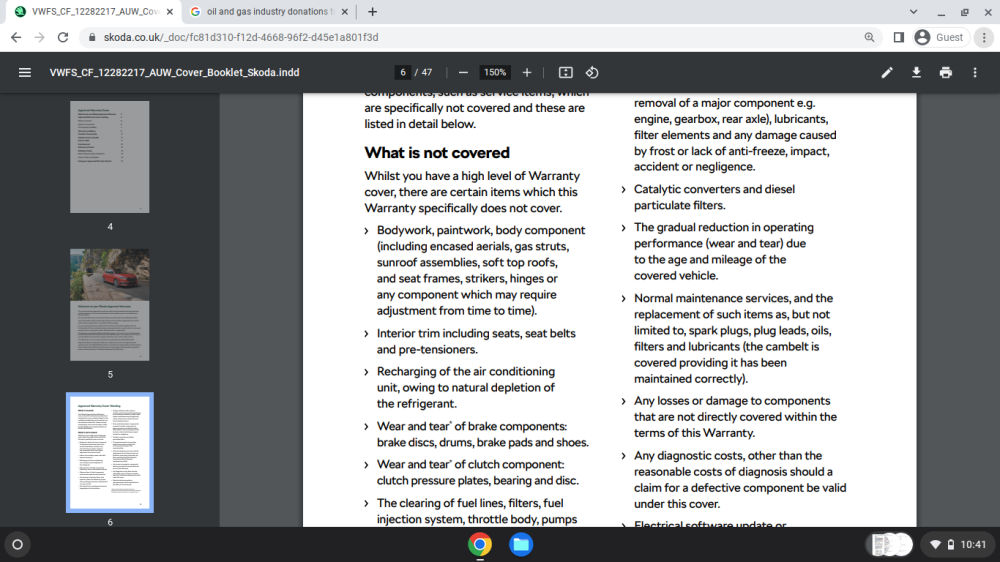Image resolution: width=1000 pixels, height=562 pixels.
Task: Expand the tab search dropdown arrow
Action: point(913,11)
